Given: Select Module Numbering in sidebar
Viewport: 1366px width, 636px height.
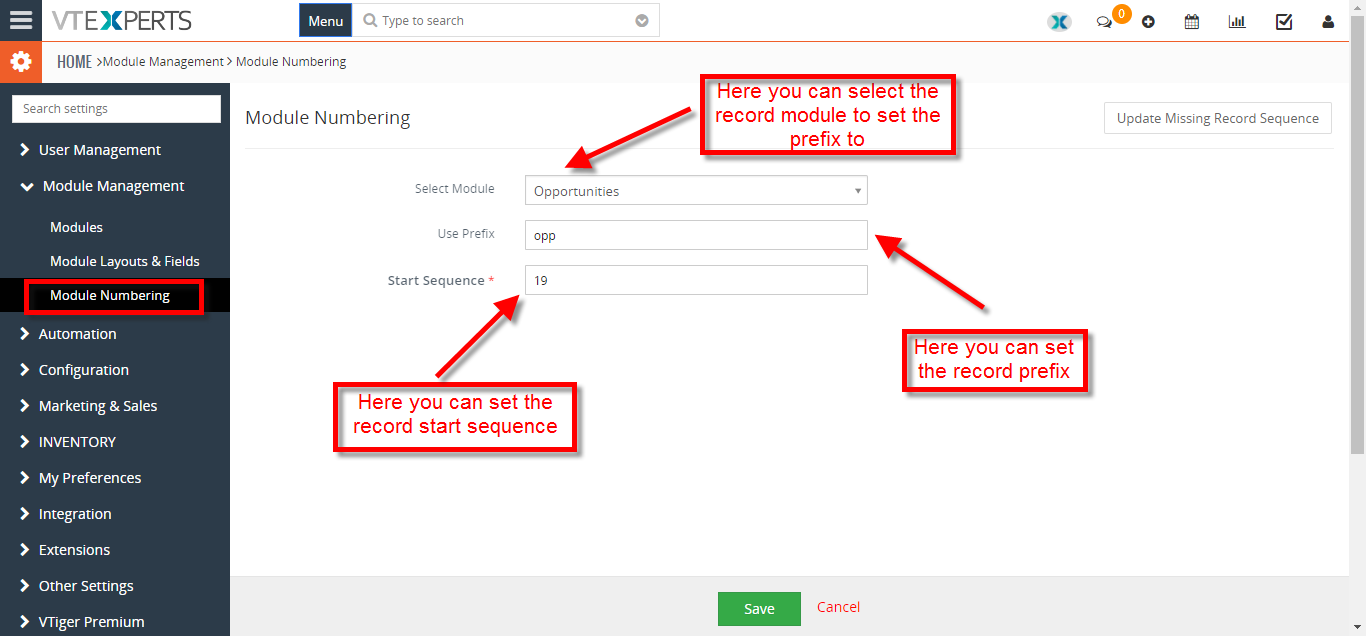Looking at the screenshot, I should click(110, 296).
